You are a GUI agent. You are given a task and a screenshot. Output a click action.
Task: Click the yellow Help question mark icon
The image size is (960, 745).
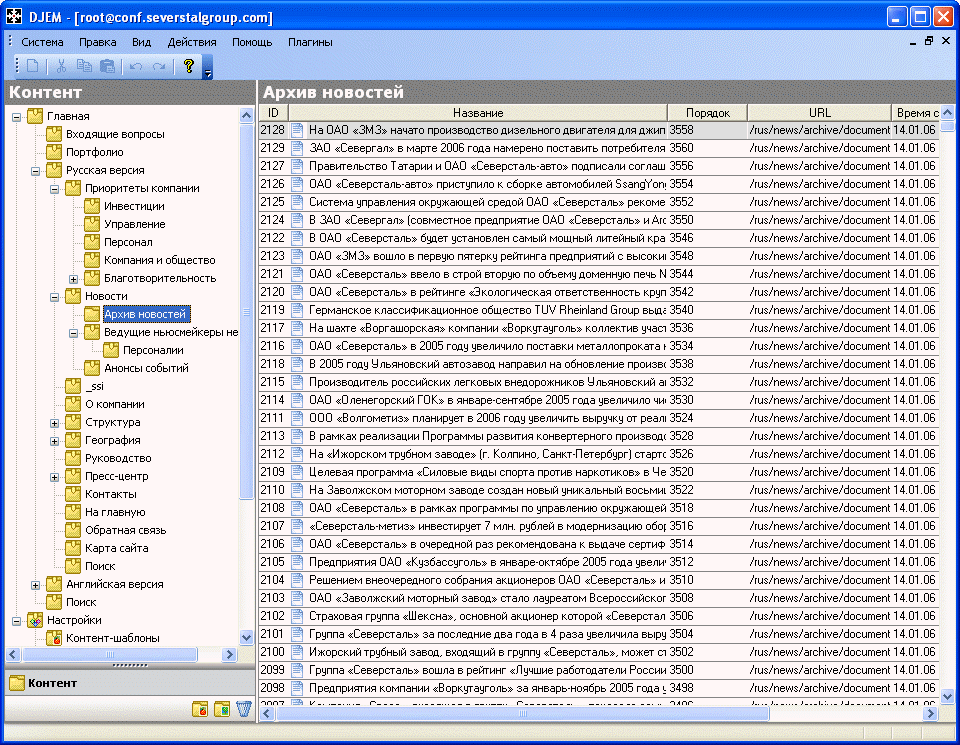tap(189, 66)
